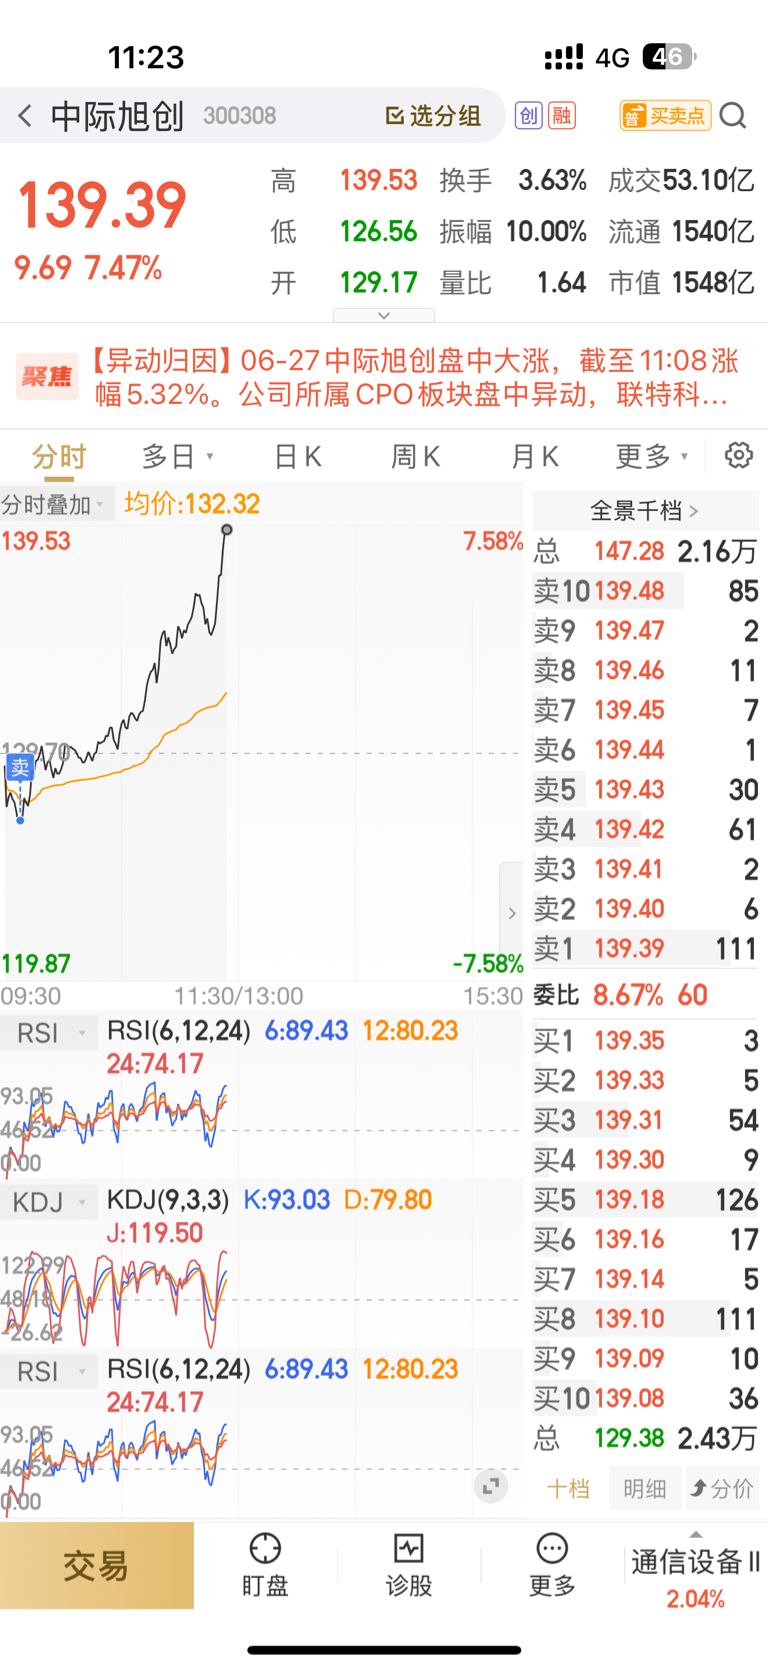Image resolution: width=768 pixels, height=1669 pixels.
Task: Add stock via 选分组
Action: [x=433, y=116]
